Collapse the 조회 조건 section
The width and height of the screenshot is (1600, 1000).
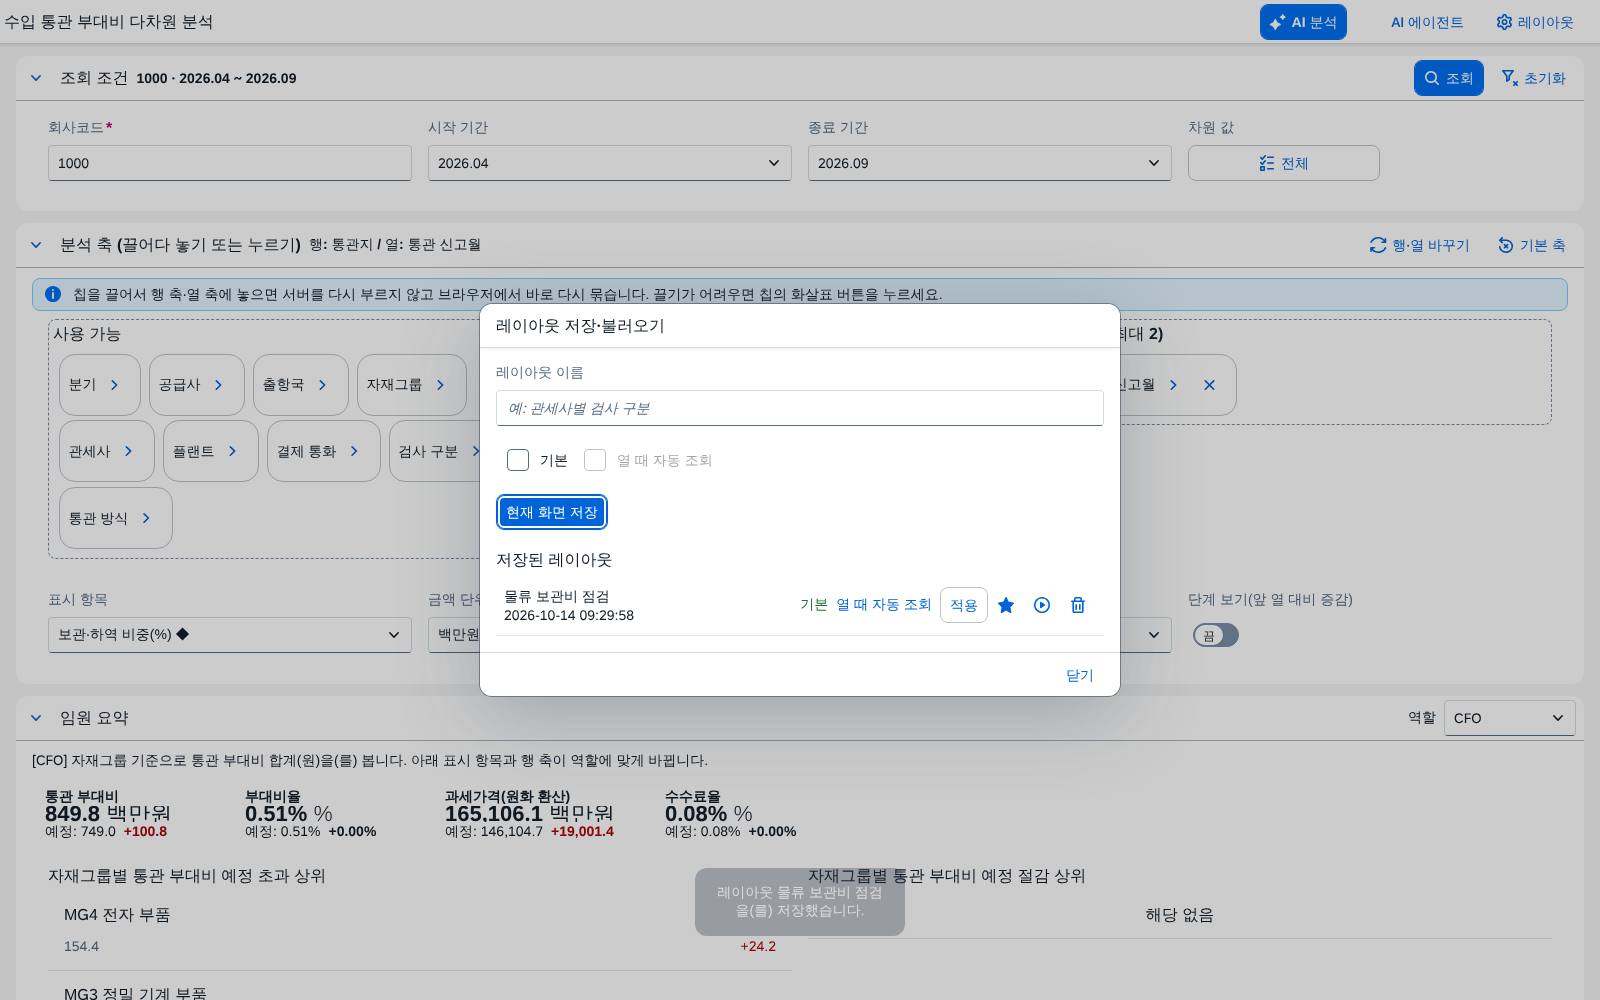tap(36, 78)
